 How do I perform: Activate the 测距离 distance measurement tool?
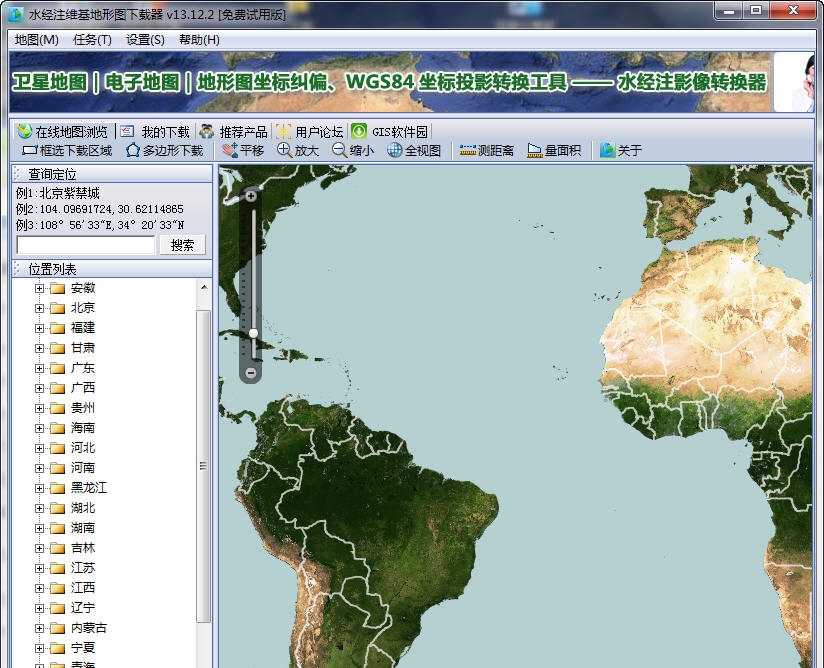tap(484, 150)
